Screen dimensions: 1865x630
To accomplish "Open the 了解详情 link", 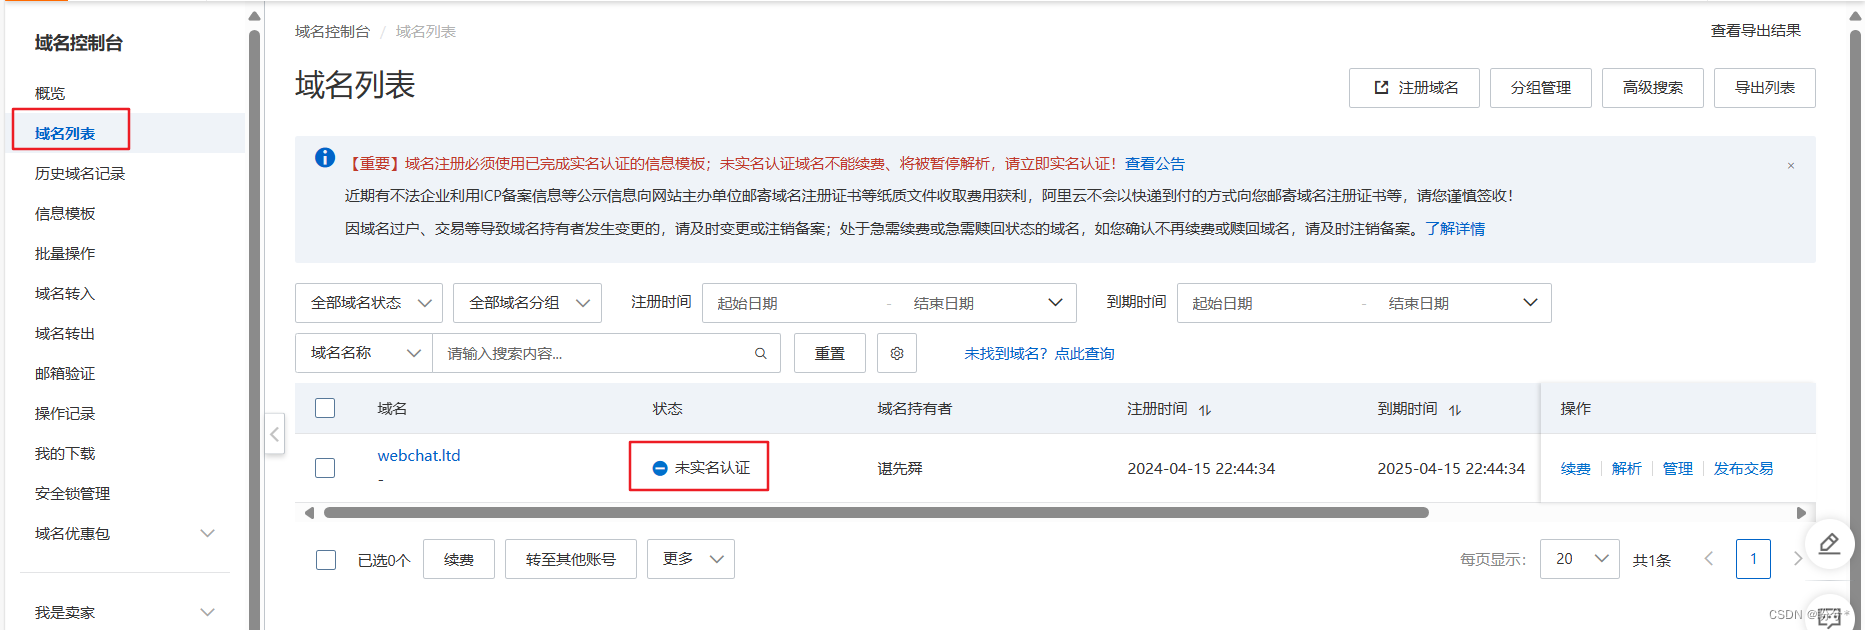I will [x=1455, y=228].
